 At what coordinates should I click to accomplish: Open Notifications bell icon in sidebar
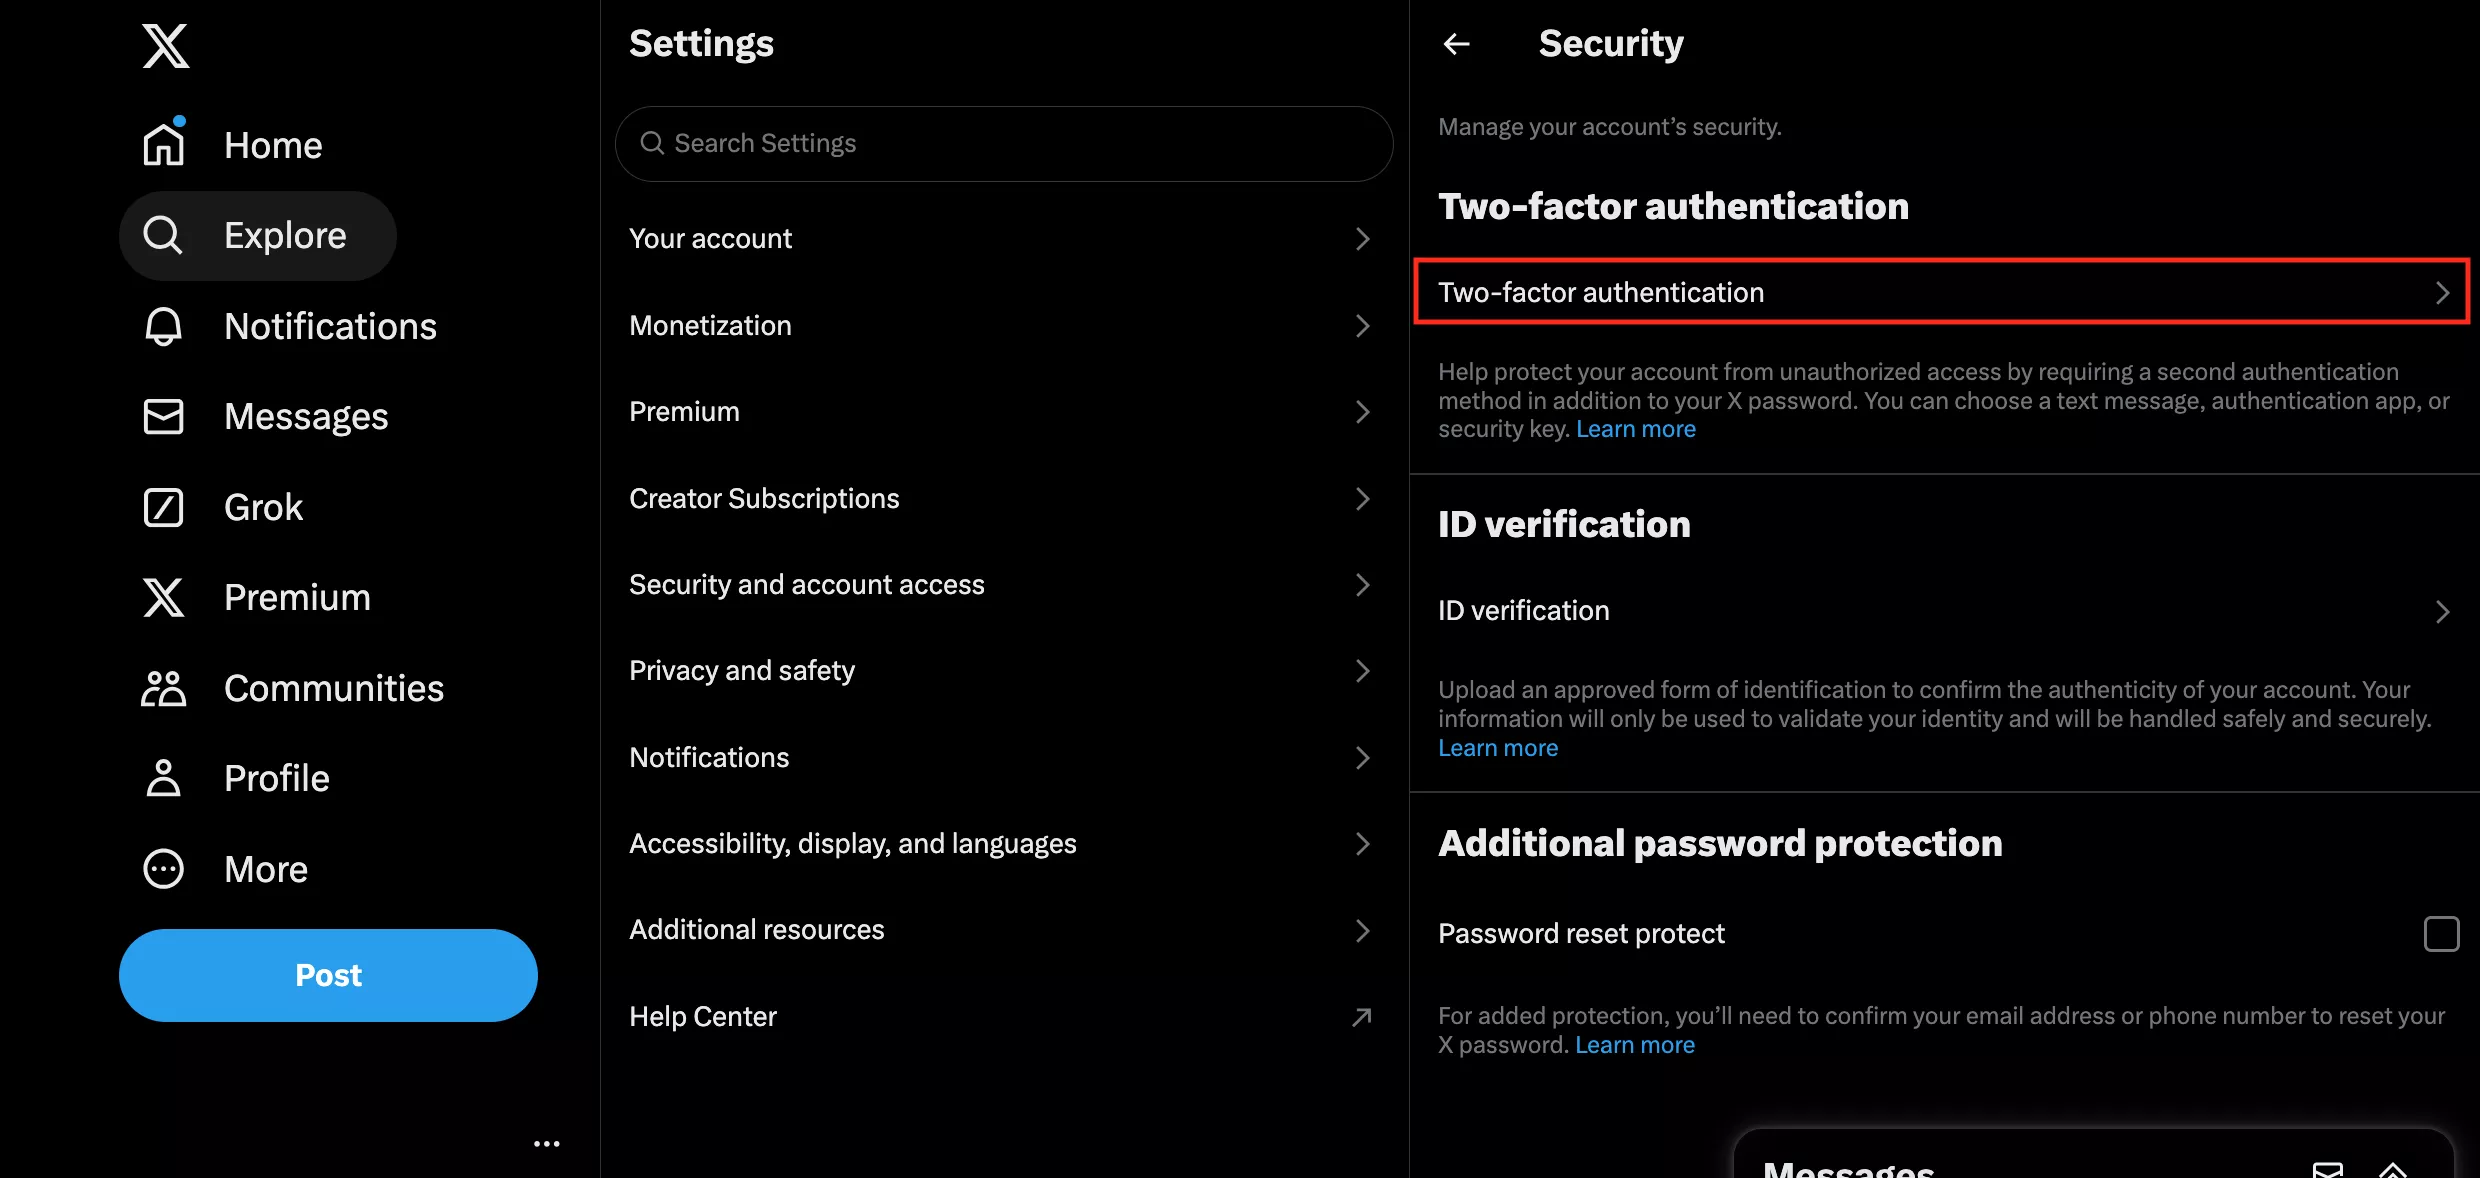click(164, 326)
